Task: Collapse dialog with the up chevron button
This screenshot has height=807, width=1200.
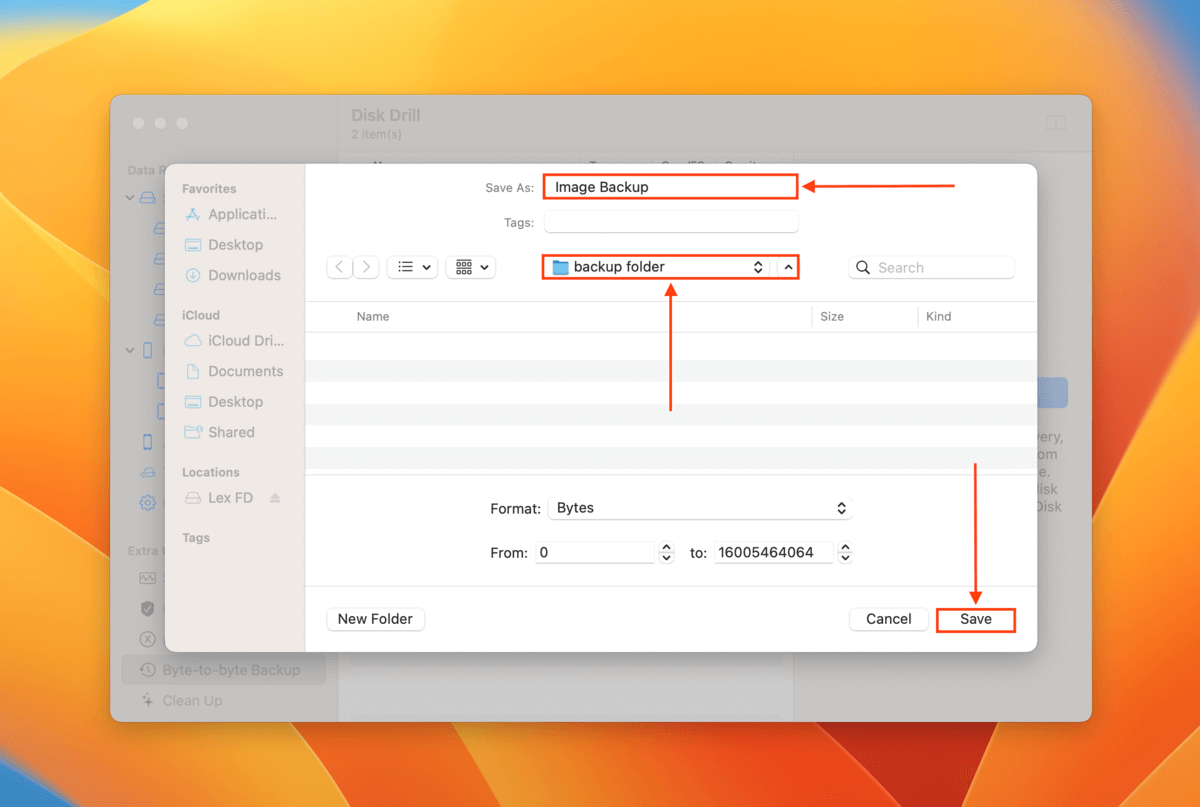Action: tap(788, 267)
